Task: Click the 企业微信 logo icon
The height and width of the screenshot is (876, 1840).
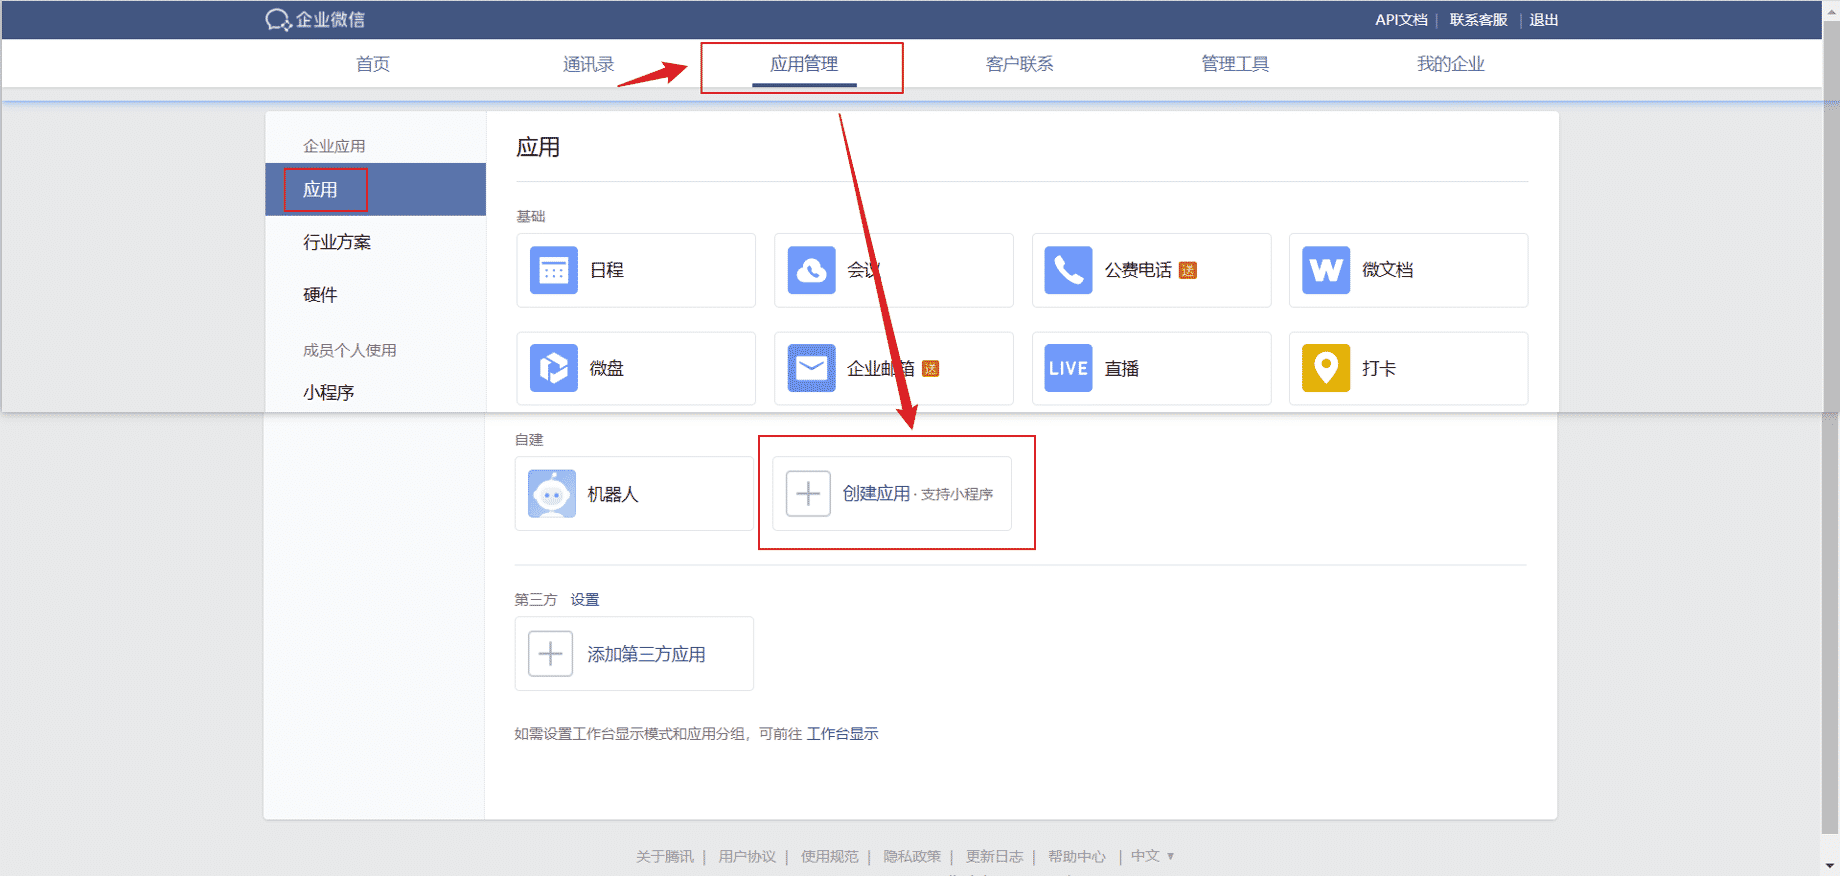Action: tap(278, 20)
